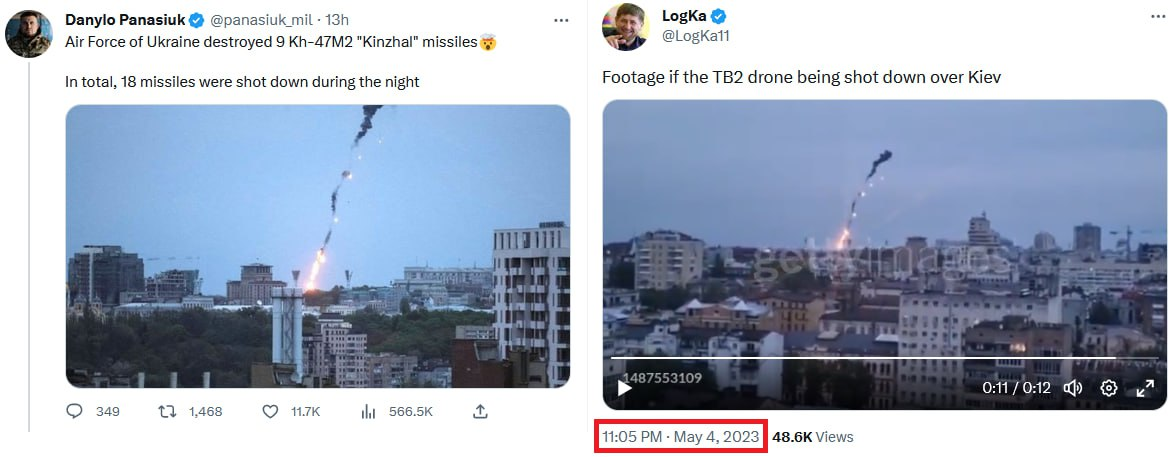This screenshot has height=457, width=1174.
Task: Click the verified badge beside LogKa
Action: (x=718, y=17)
